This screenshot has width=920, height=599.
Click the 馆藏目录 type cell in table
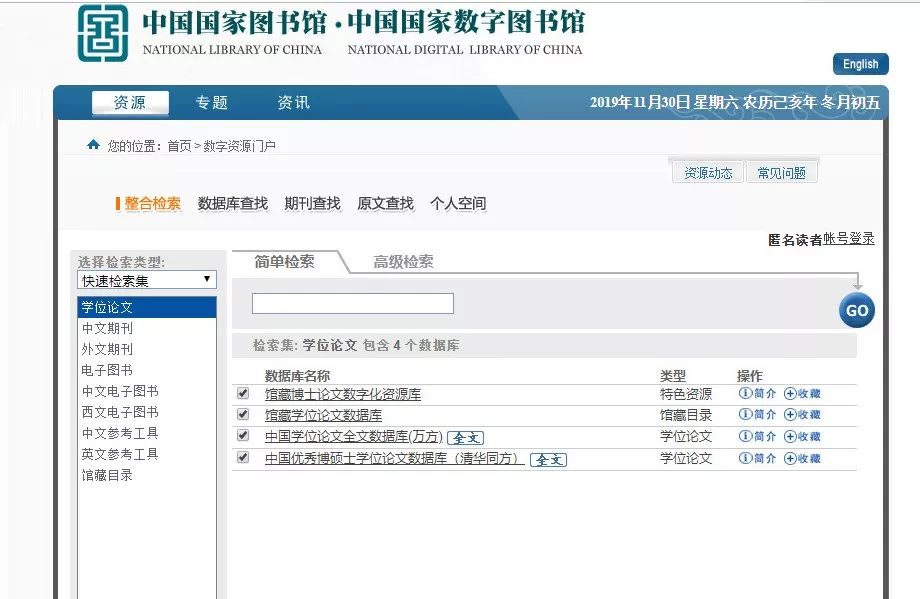[x=686, y=415]
